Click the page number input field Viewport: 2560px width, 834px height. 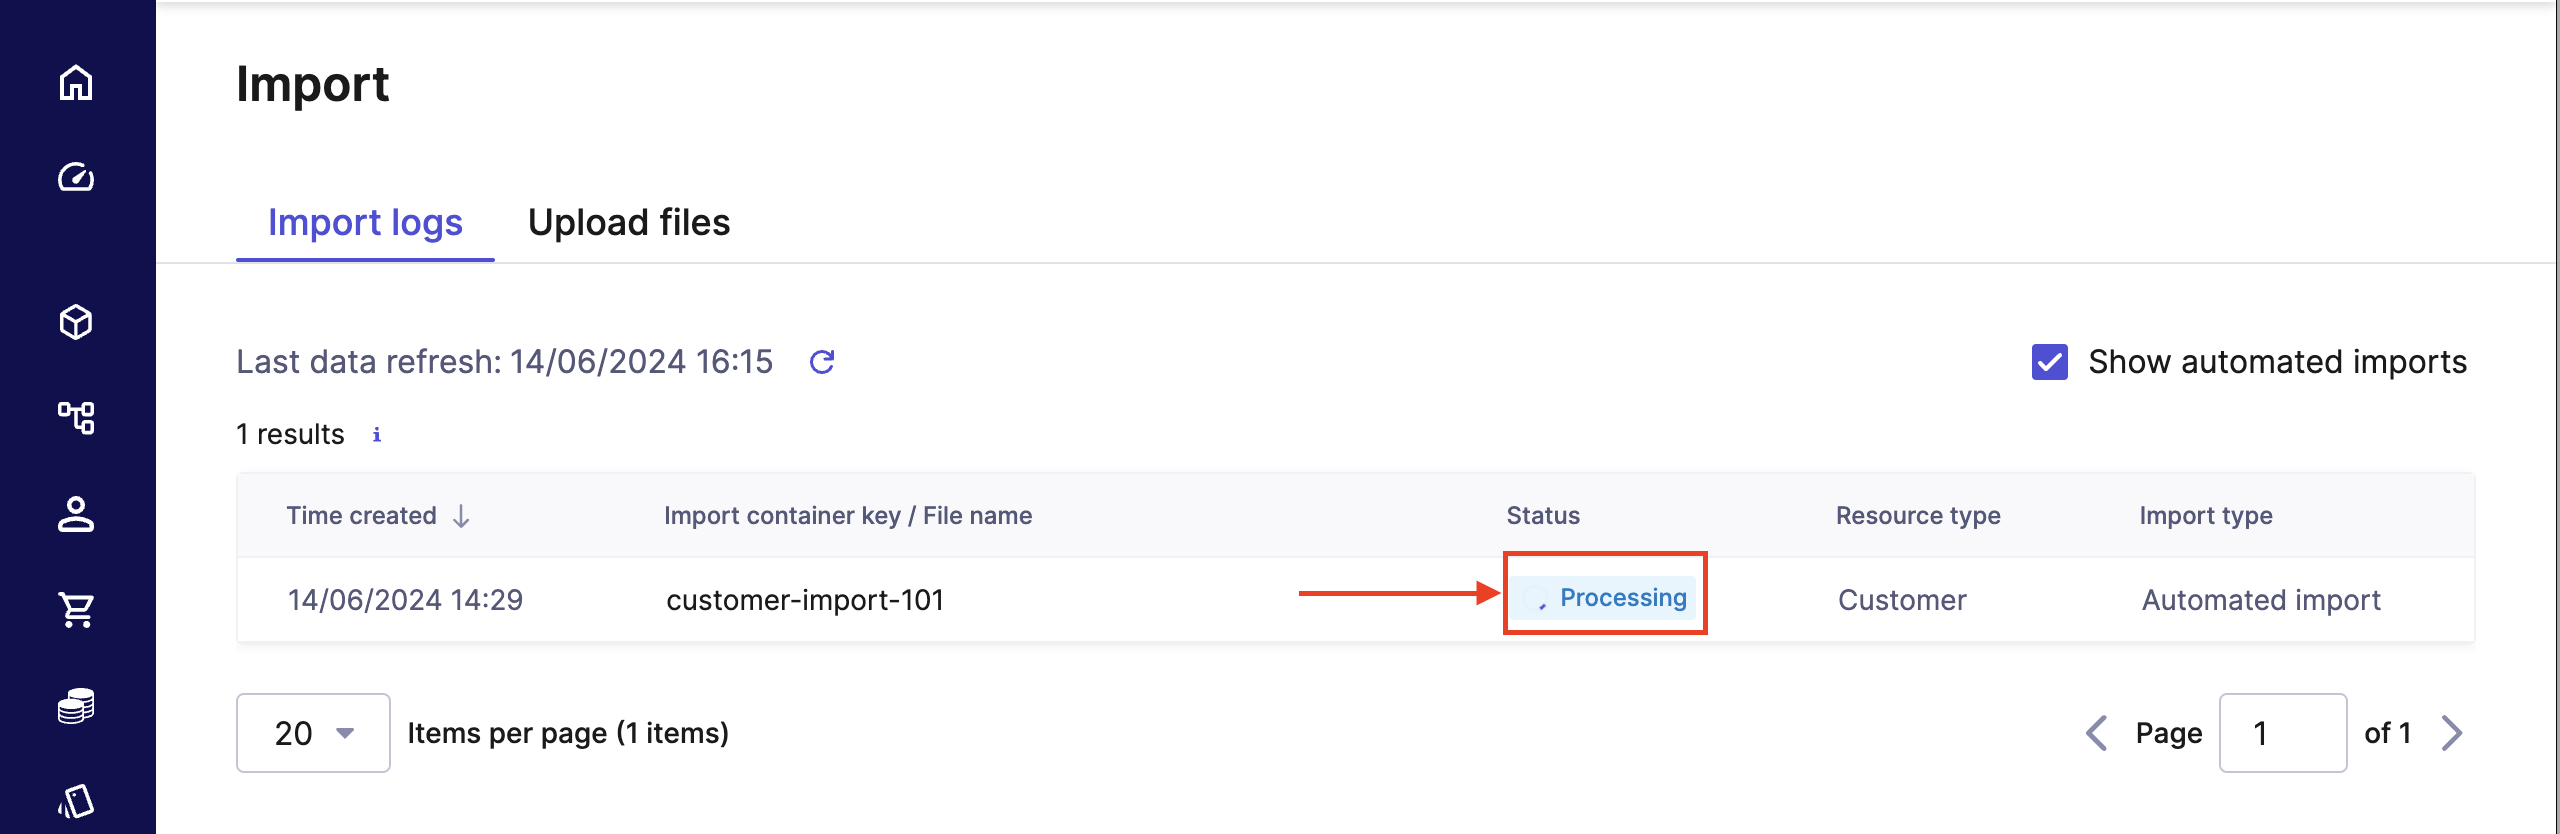(x=2282, y=733)
